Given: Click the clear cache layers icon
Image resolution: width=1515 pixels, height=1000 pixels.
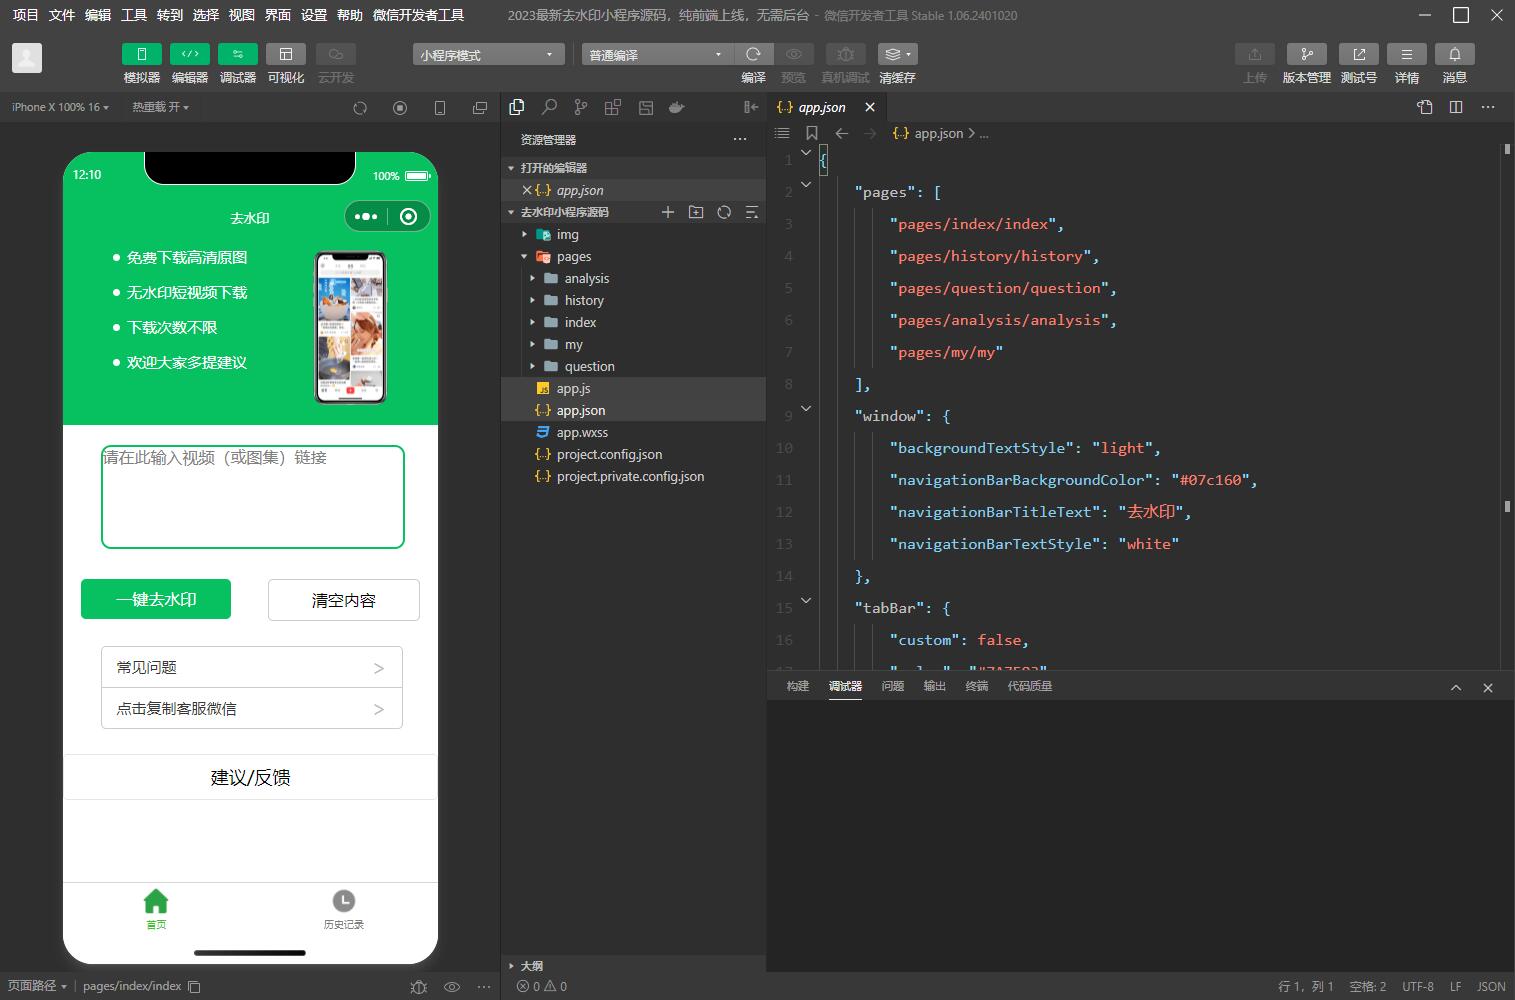Looking at the screenshot, I should coord(897,54).
